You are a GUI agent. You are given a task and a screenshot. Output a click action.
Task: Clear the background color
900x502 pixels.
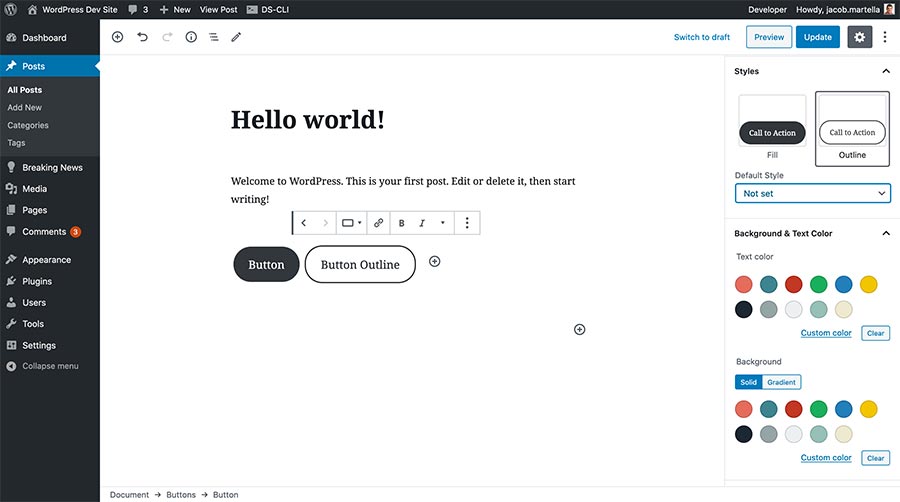[x=875, y=458]
